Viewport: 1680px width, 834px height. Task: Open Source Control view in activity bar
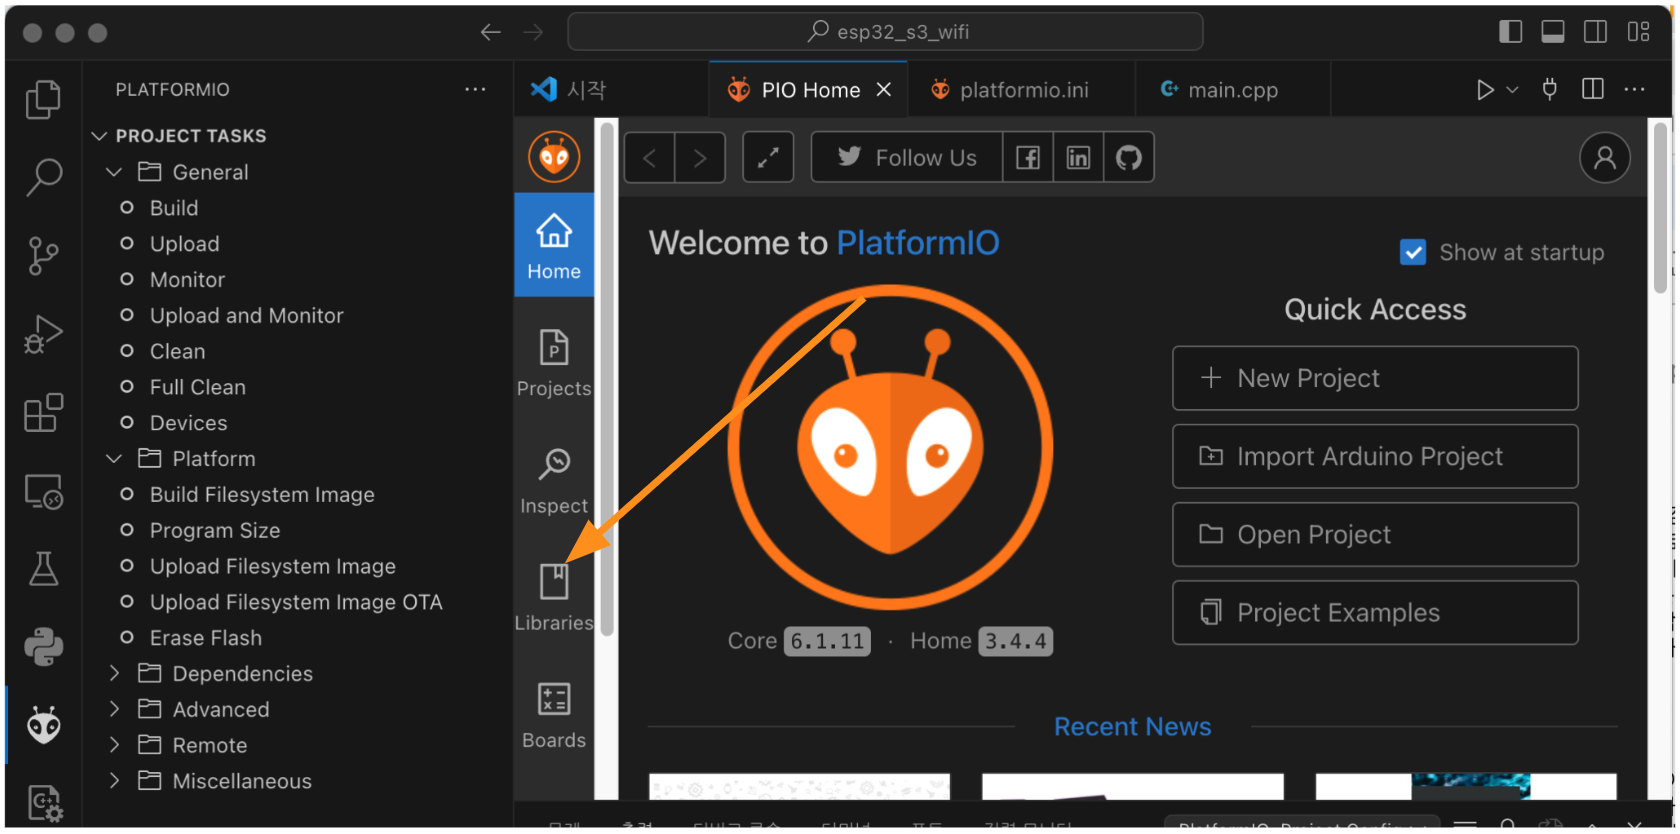point(43,256)
